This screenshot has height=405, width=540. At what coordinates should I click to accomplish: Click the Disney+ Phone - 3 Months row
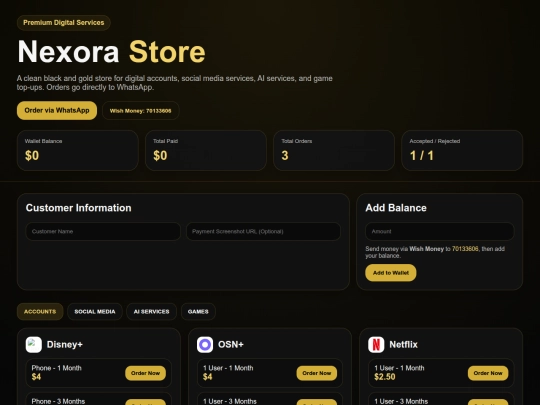pyautogui.click(x=99, y=399)
